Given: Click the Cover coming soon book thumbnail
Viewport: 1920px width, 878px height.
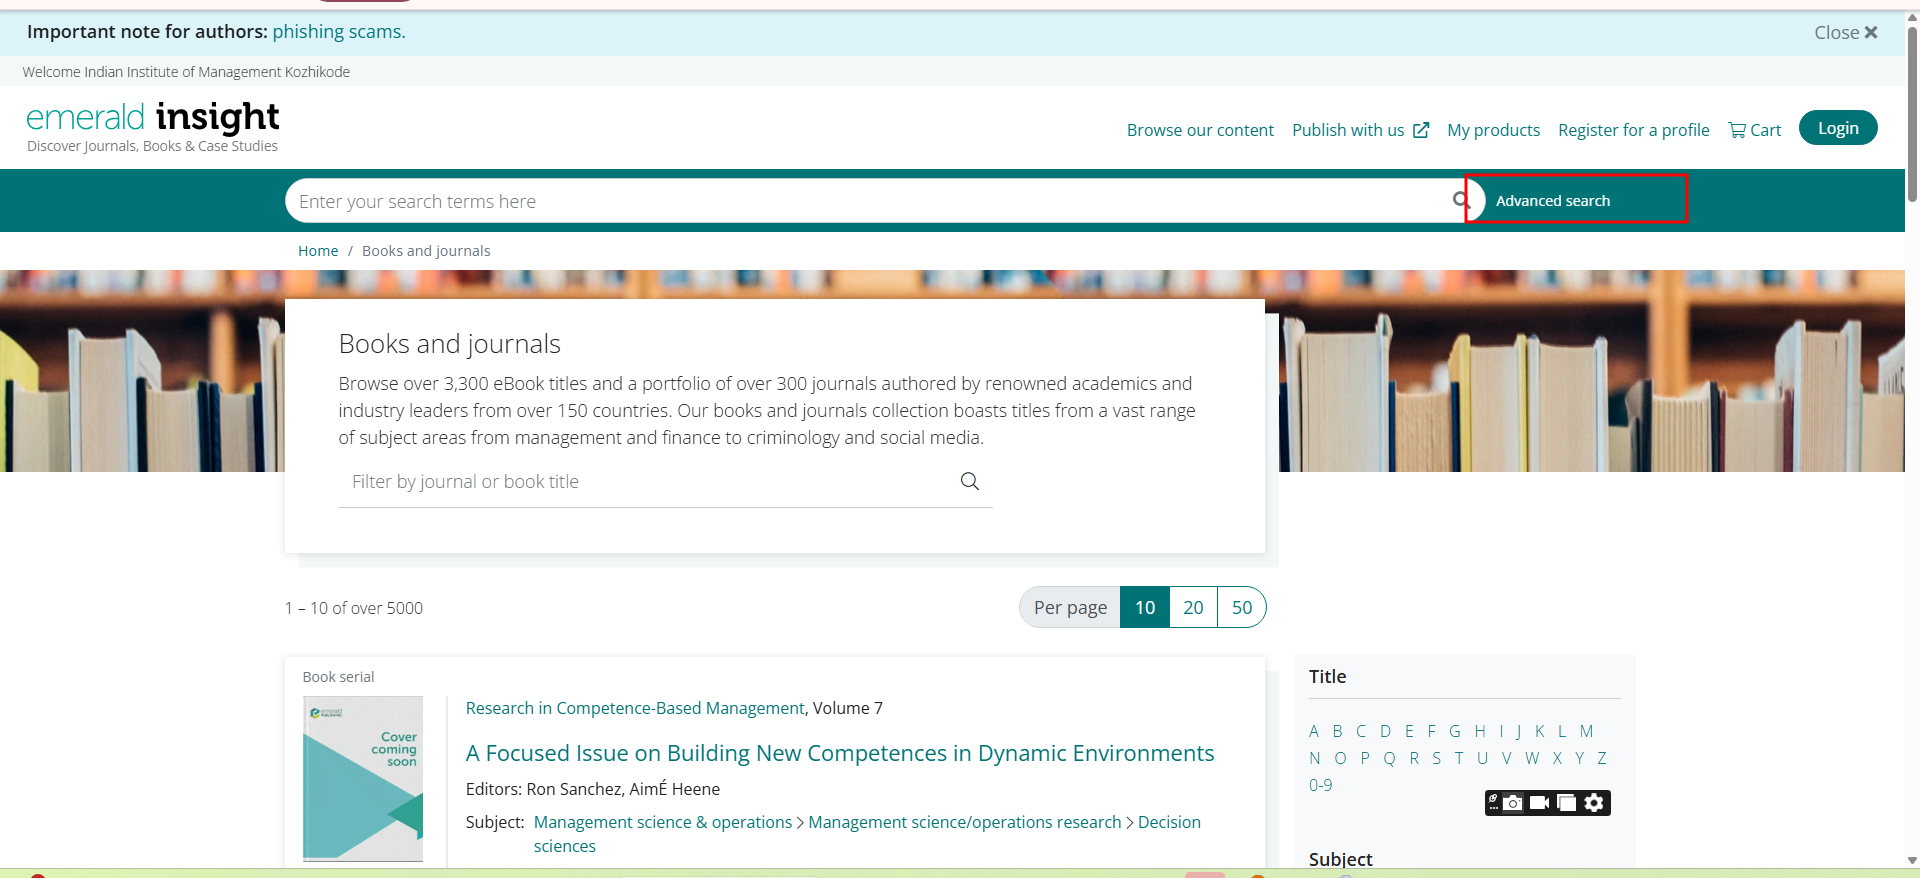Looking at the screenshot, I should 363,778.
